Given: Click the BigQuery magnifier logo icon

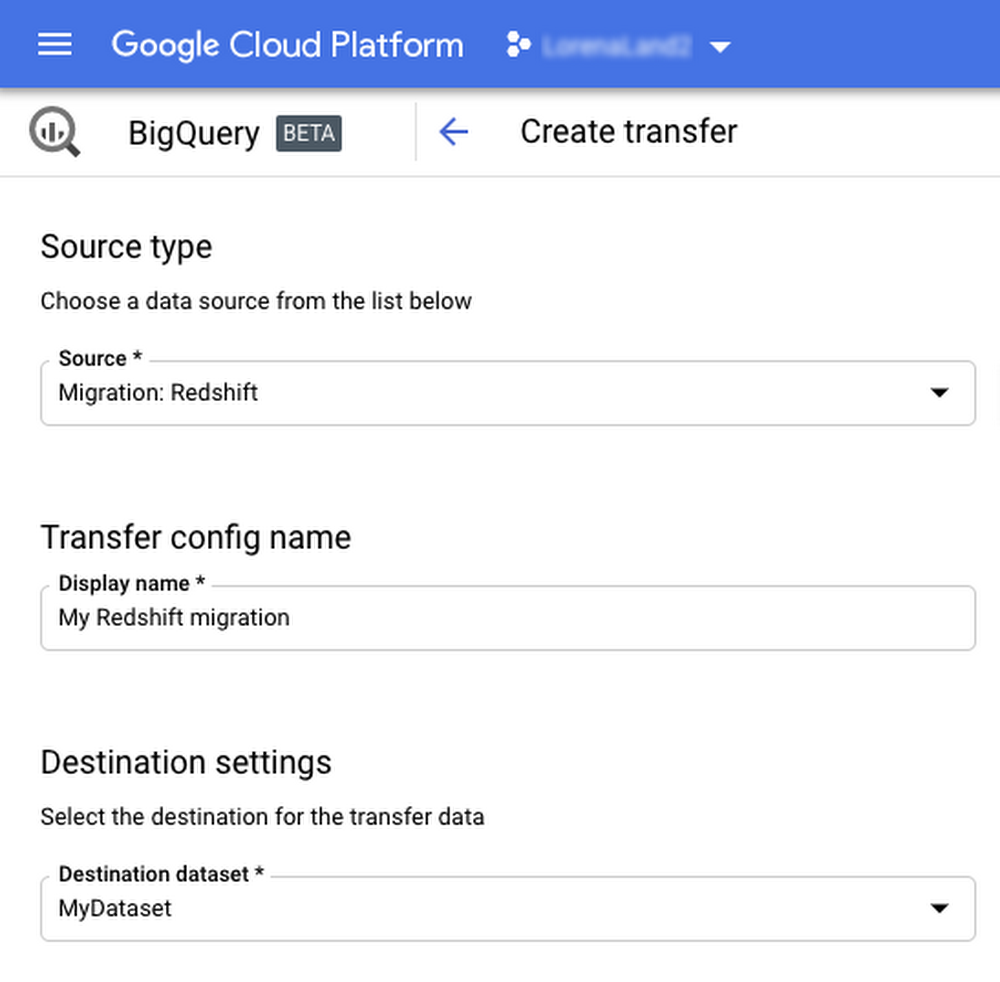Looking at the screenshot, I should coord(55,131).
